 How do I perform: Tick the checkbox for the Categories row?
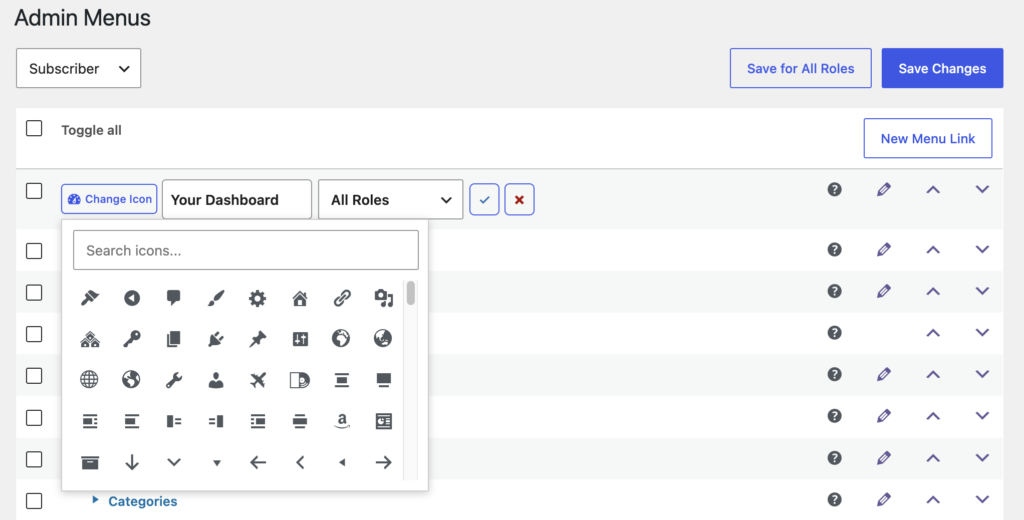[x=34, y=501]
